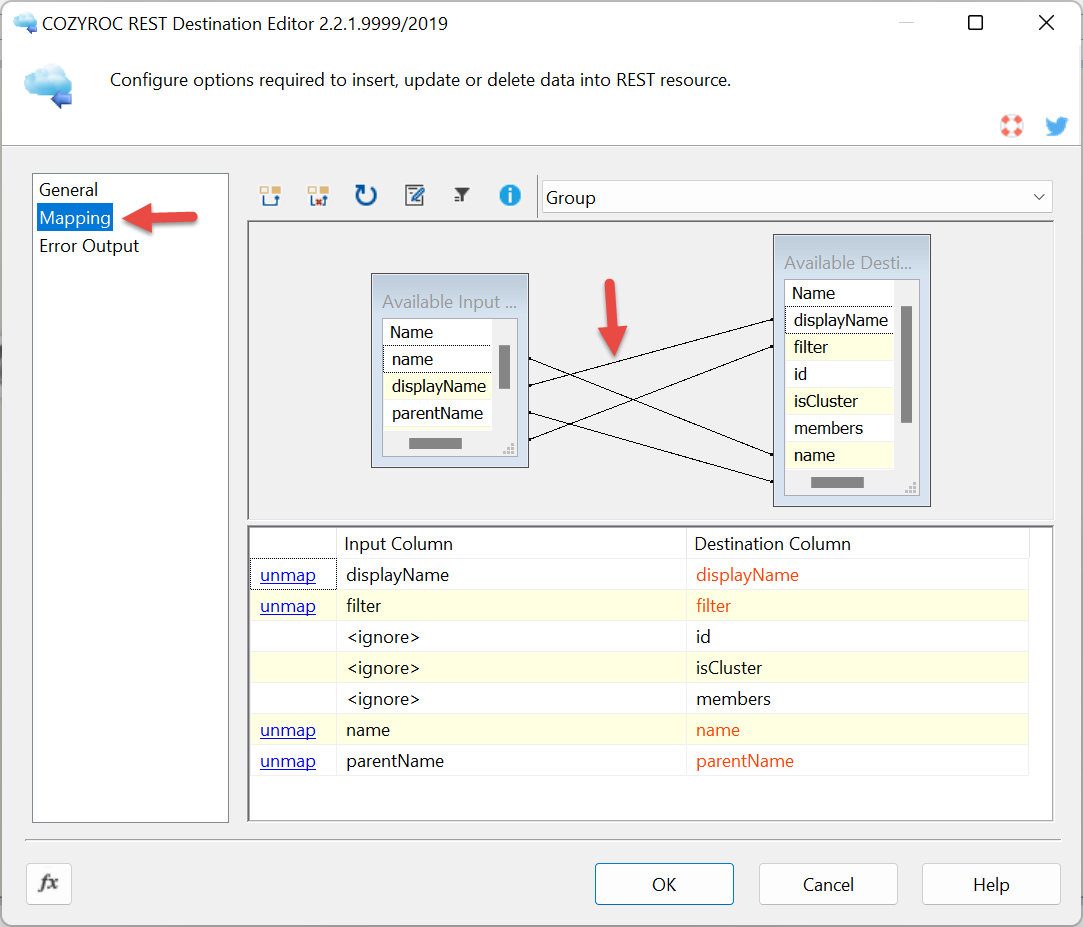Image resolution: width=1083 pixels, height=927 pixels.
Task: Click the Destination Column header
Action: (x=857, y=544)
